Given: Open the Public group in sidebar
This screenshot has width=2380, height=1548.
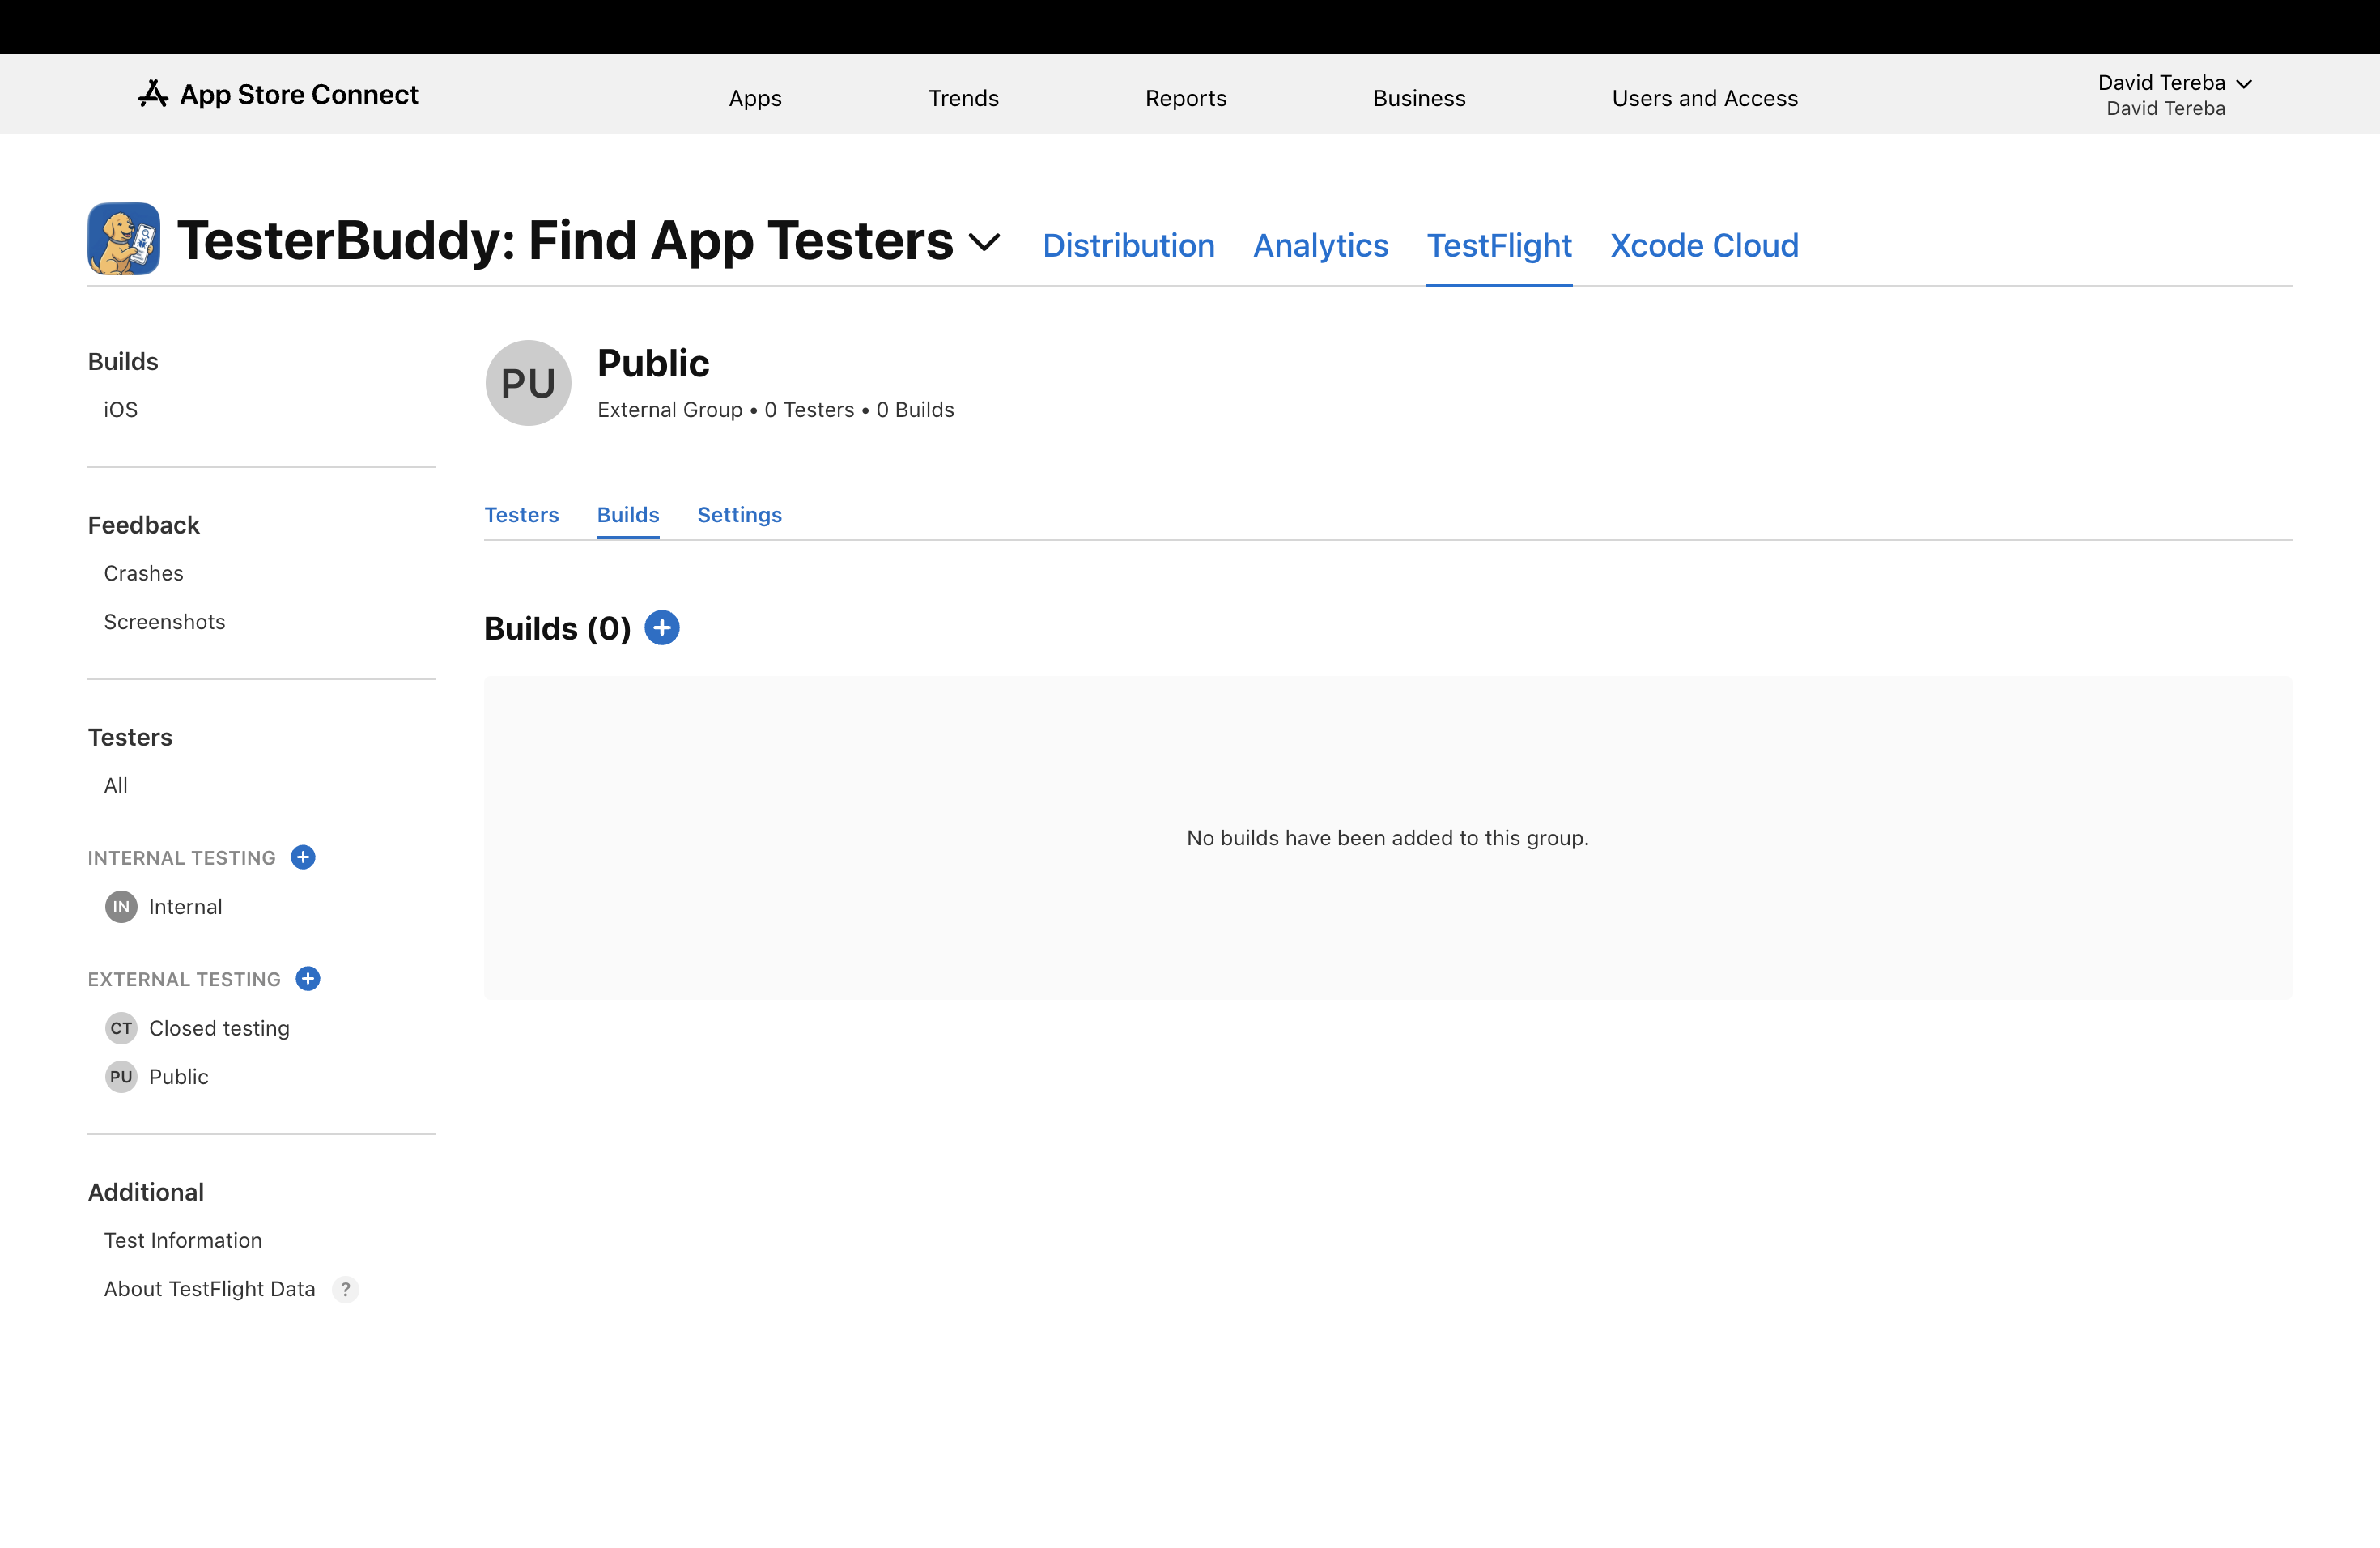Looking at the screenshot, I should [179, 1077].
